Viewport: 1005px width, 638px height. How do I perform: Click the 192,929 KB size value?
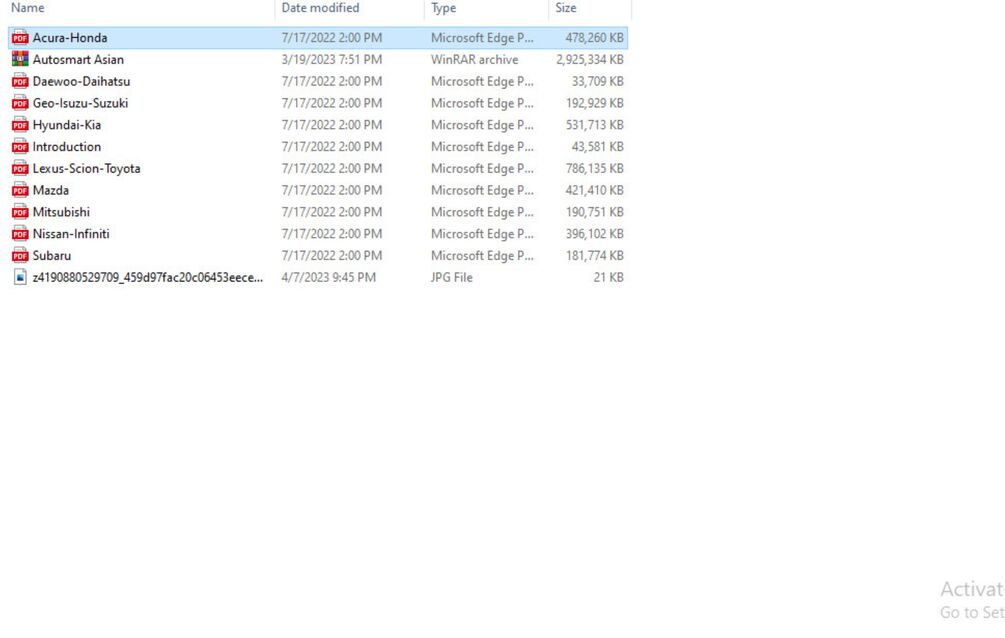[594, 103]
